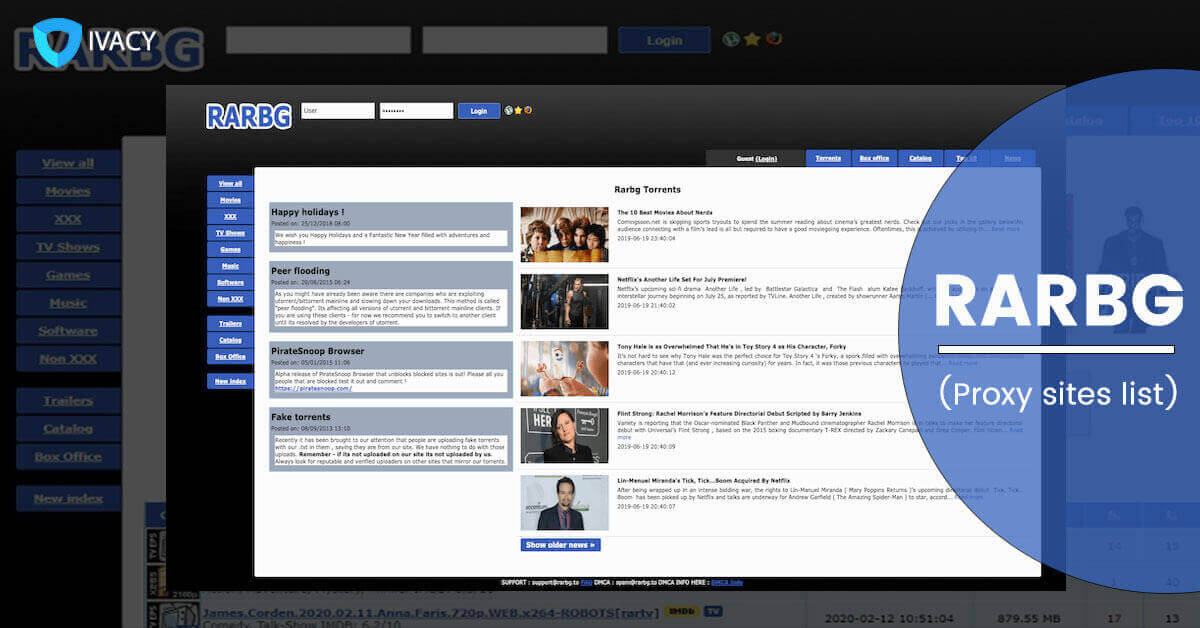
Task: Open Catalog in the front left sidebar
Action: [x=230, y=340]
